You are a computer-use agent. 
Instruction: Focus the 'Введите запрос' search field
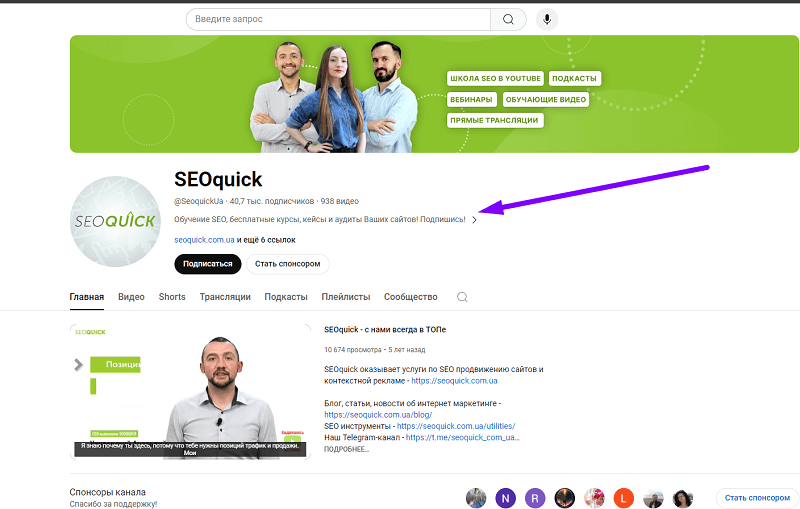[338, 19]
